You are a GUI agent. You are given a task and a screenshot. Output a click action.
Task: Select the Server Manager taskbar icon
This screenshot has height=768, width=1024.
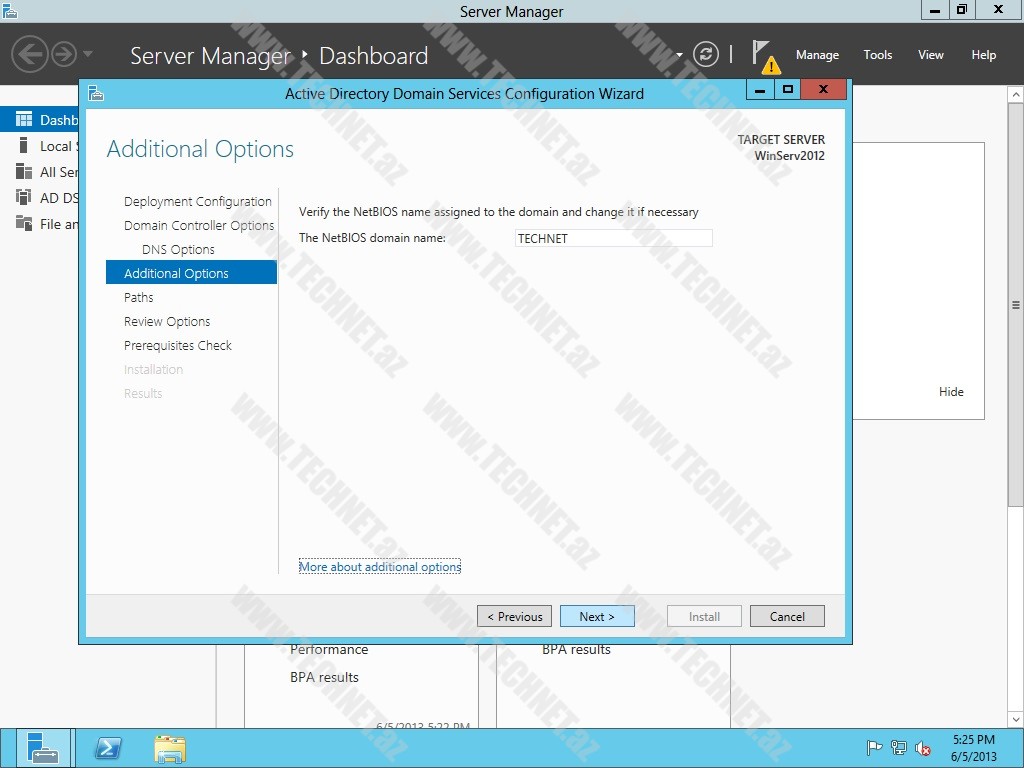click(x=45, y=748)
